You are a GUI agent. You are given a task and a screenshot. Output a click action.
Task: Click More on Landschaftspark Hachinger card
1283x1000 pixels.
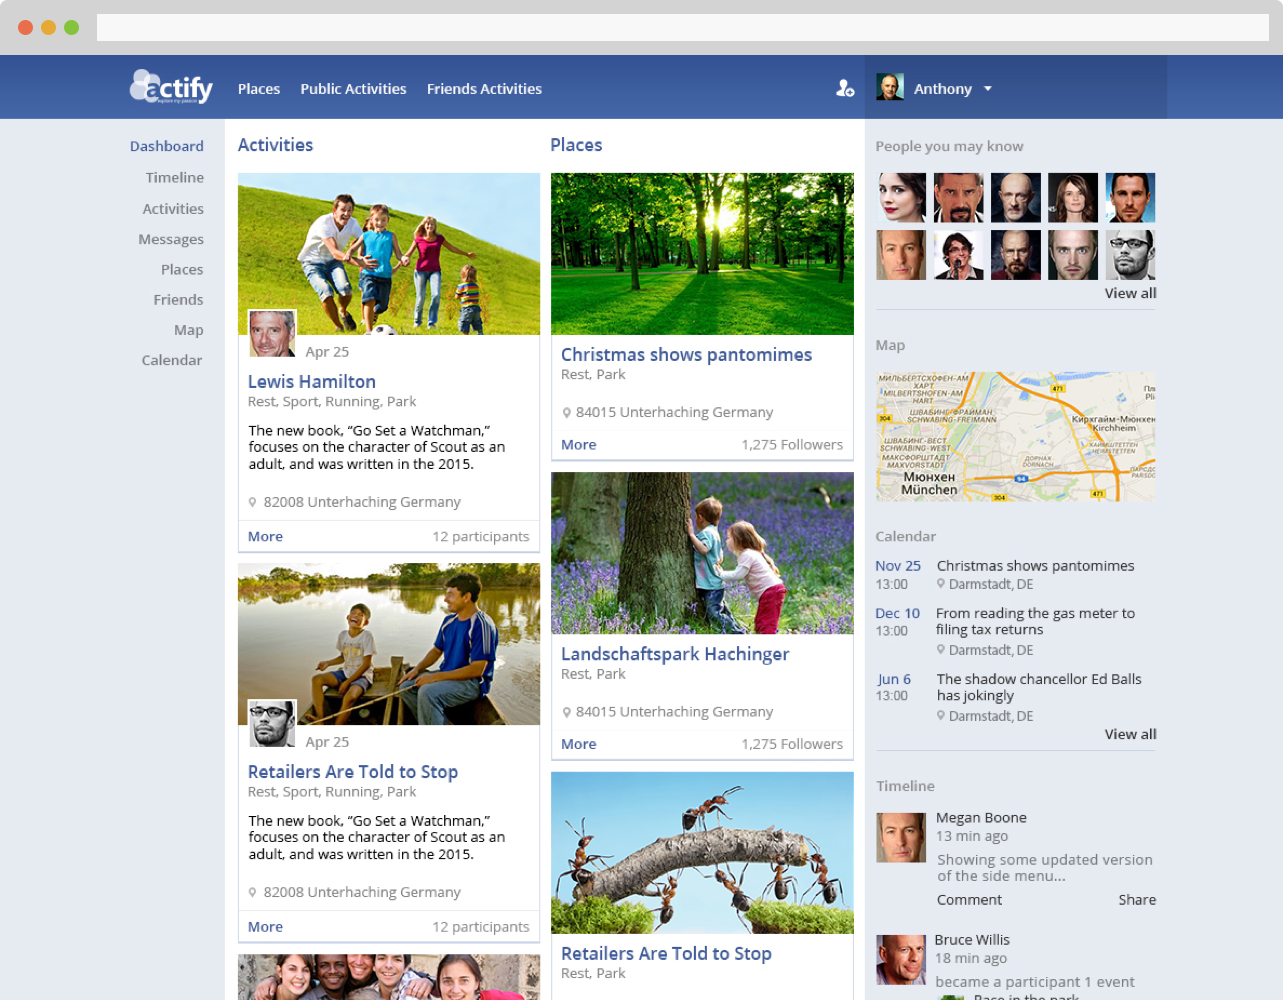(578, 744)
